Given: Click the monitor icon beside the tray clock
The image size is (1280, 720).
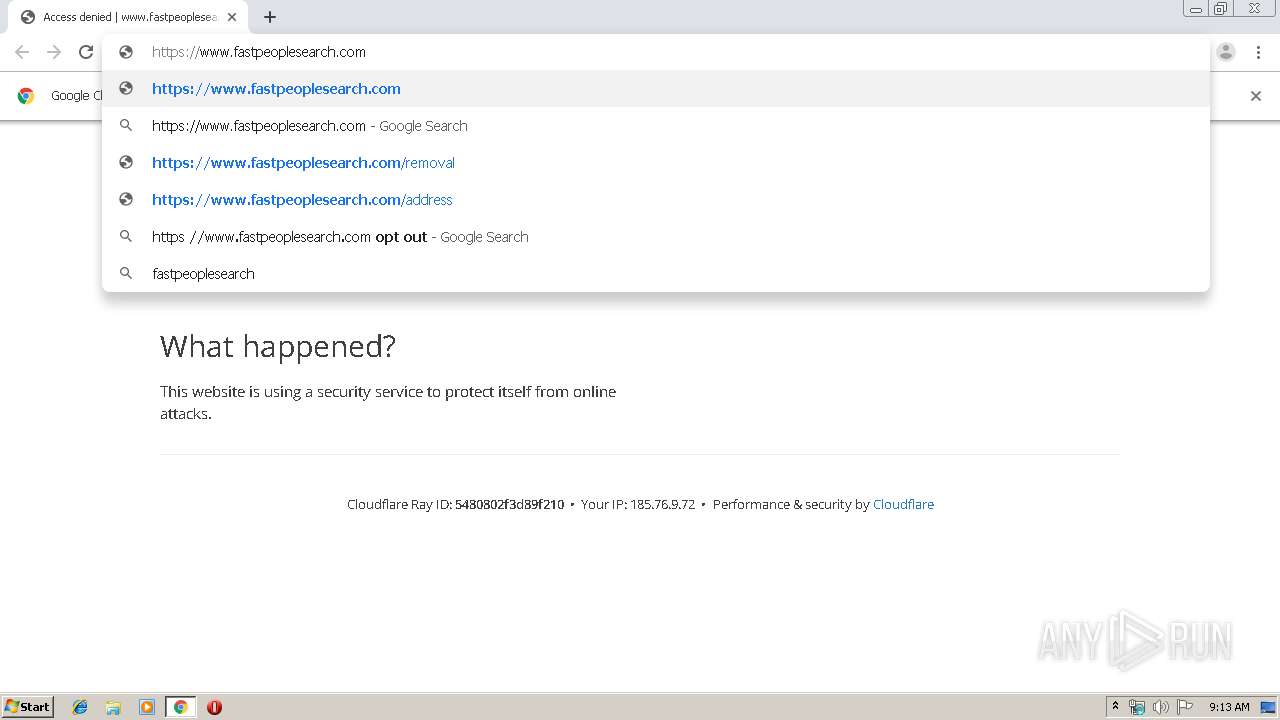Looking at the screenshot, I should [1268, 707].
